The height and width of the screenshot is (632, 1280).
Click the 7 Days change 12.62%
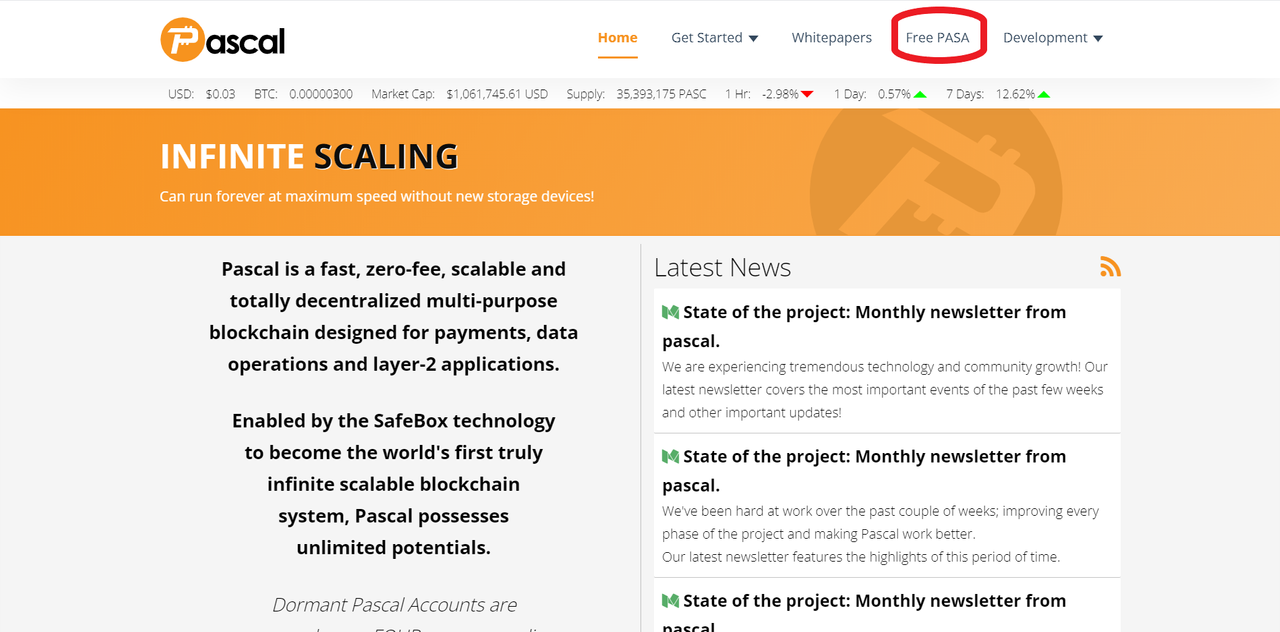tap(1015, 94)
